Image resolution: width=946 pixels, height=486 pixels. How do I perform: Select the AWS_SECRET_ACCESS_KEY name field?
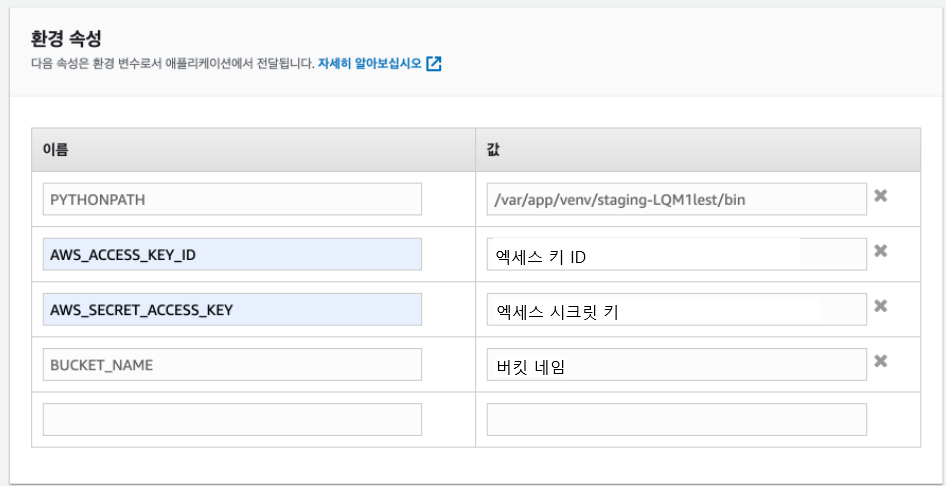[232, 309]
